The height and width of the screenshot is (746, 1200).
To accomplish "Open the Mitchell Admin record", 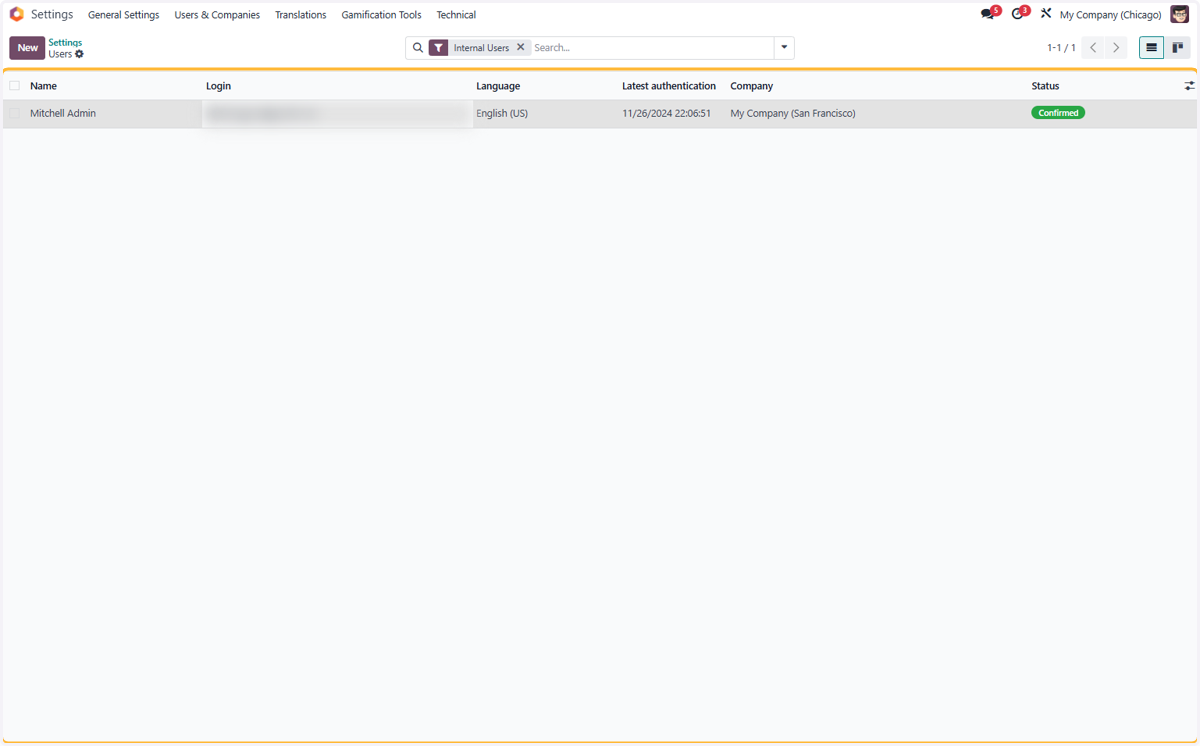I will [63, 114].
